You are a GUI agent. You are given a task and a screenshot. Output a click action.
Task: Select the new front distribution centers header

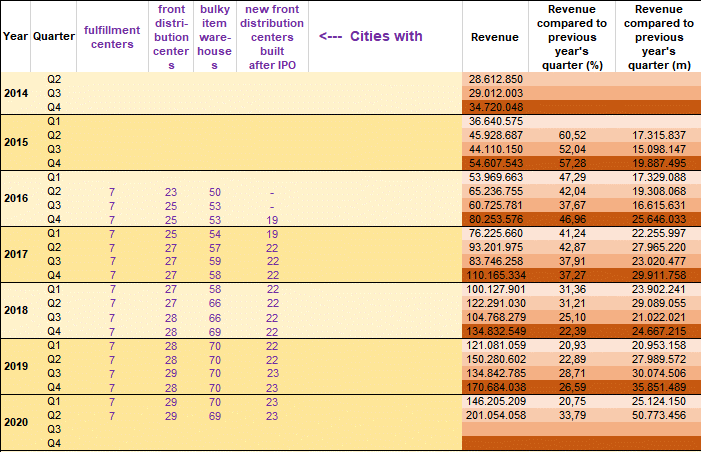[272, 37]
